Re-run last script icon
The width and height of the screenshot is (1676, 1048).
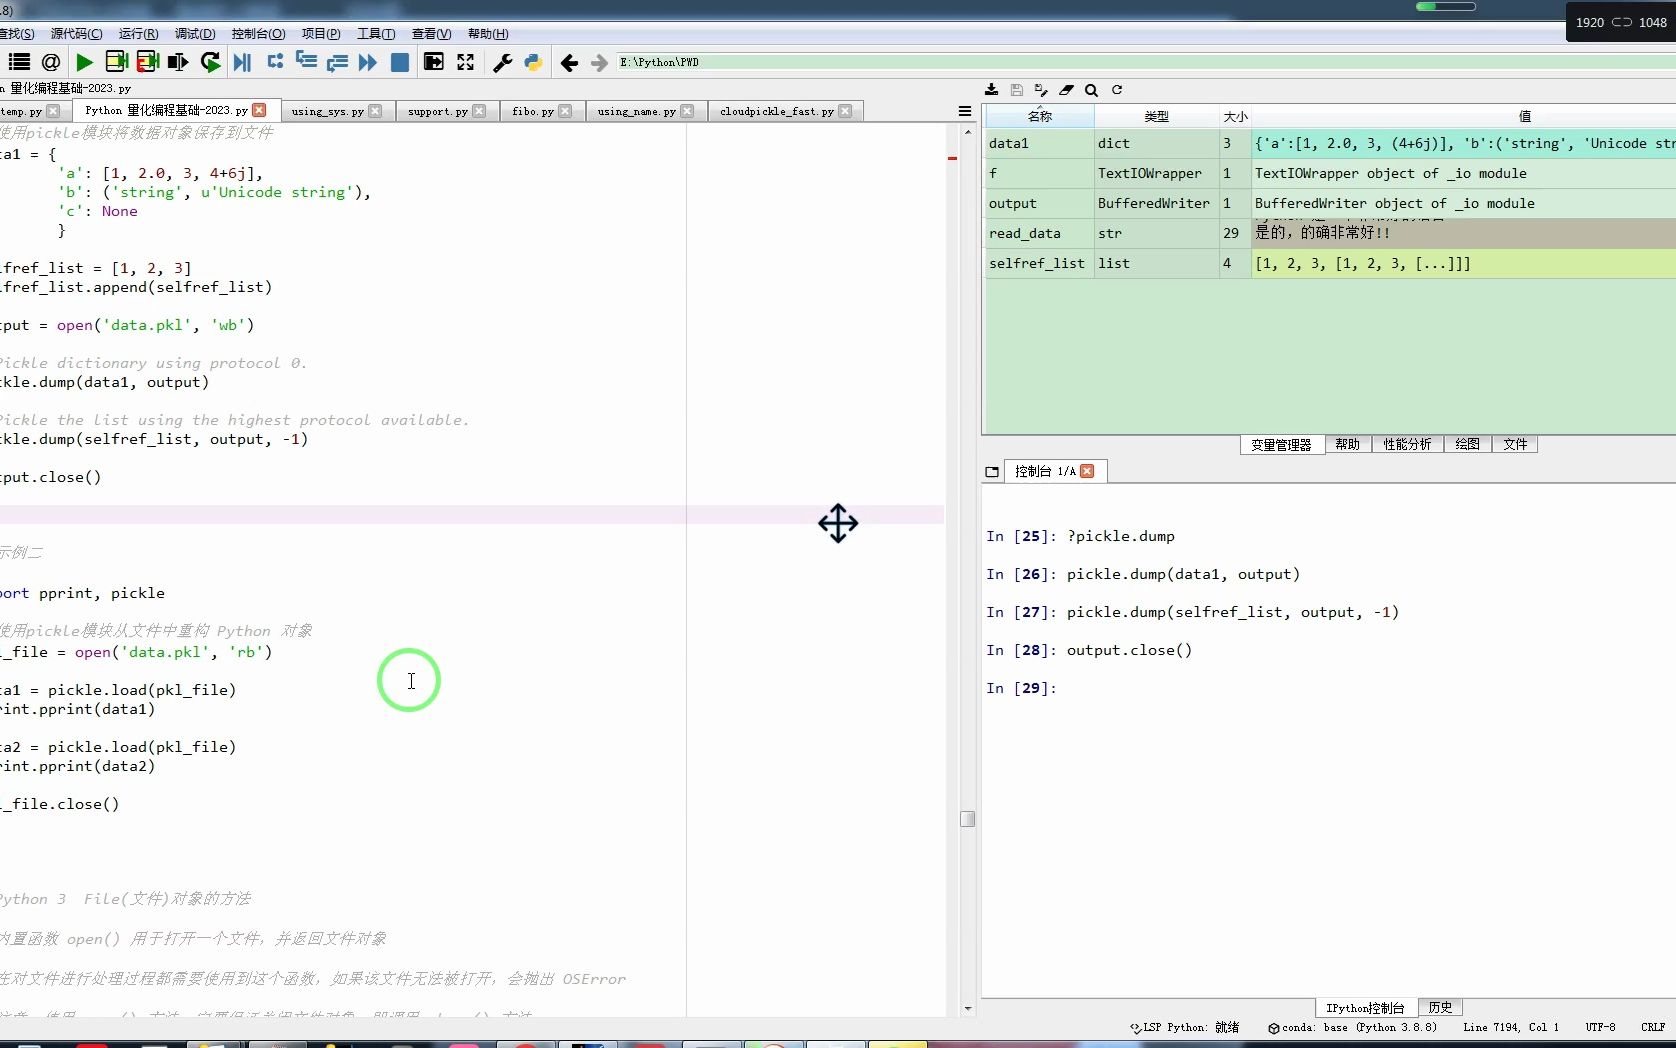[x=210, y=62]
